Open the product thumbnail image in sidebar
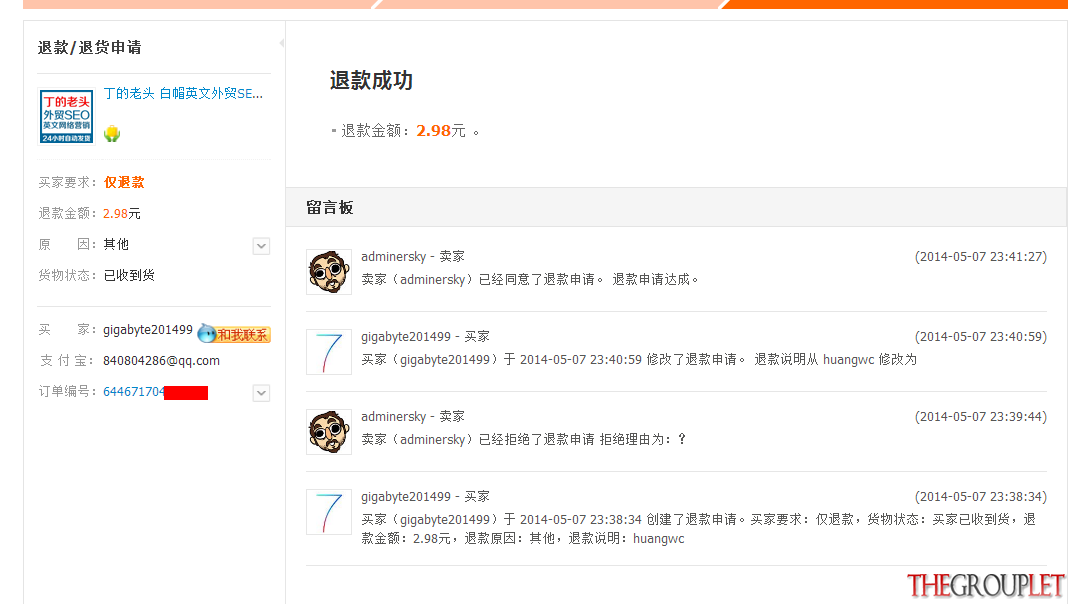 [66, 116]
